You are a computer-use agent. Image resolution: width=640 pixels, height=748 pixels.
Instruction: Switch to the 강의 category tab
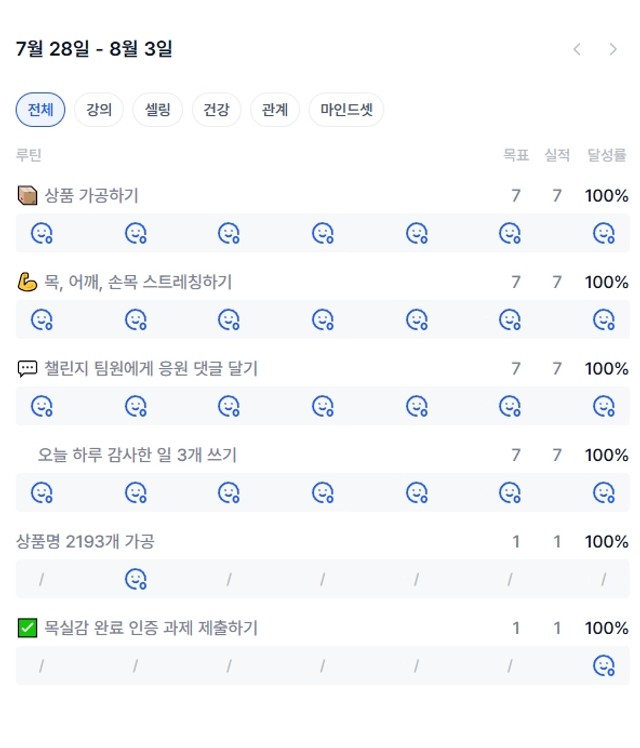click(x=99, y=110)
